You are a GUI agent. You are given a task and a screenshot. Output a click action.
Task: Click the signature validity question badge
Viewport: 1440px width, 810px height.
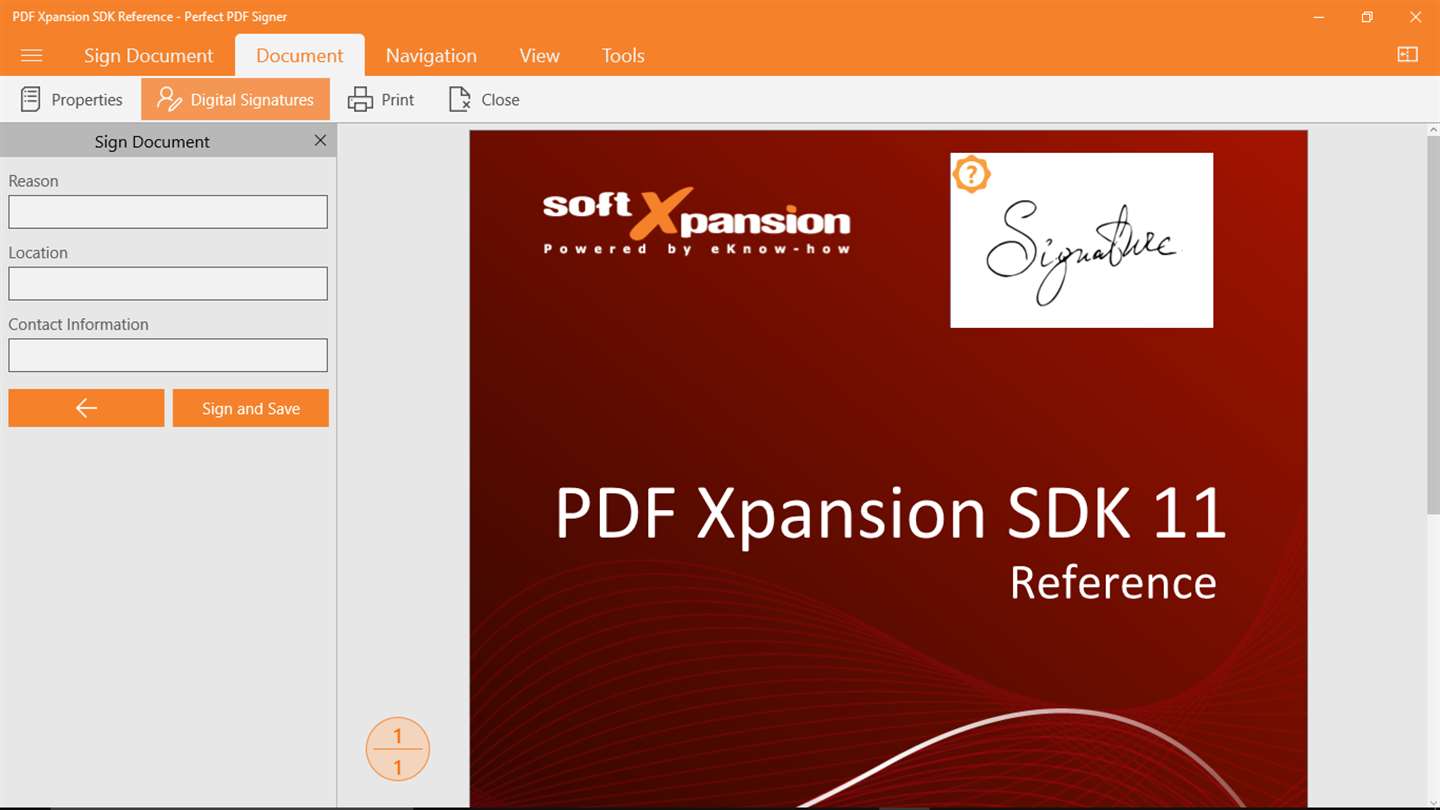[971, 174]
